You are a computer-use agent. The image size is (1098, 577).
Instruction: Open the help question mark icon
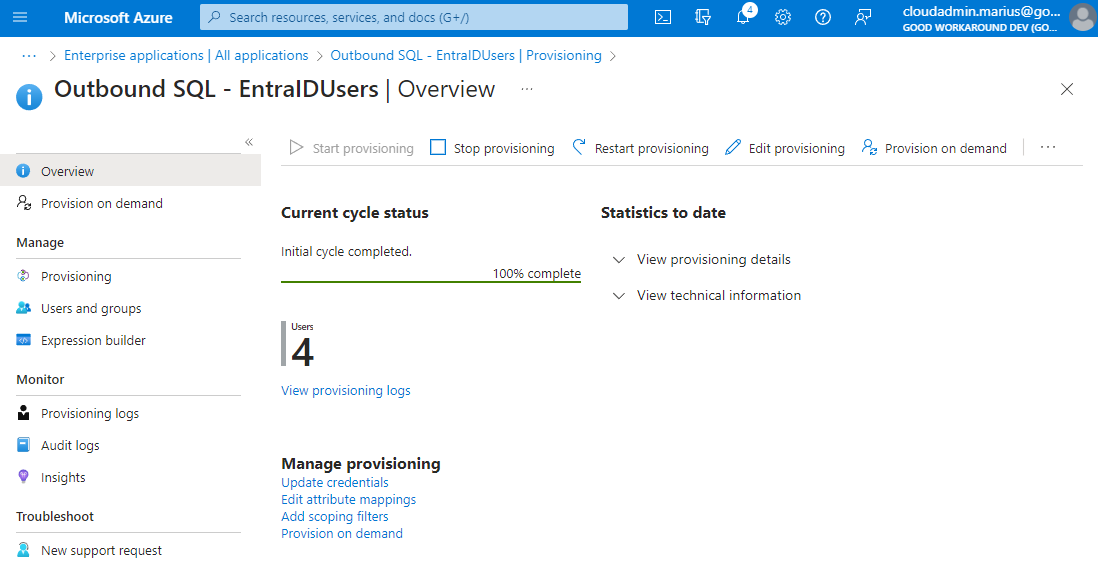[823, 17]
